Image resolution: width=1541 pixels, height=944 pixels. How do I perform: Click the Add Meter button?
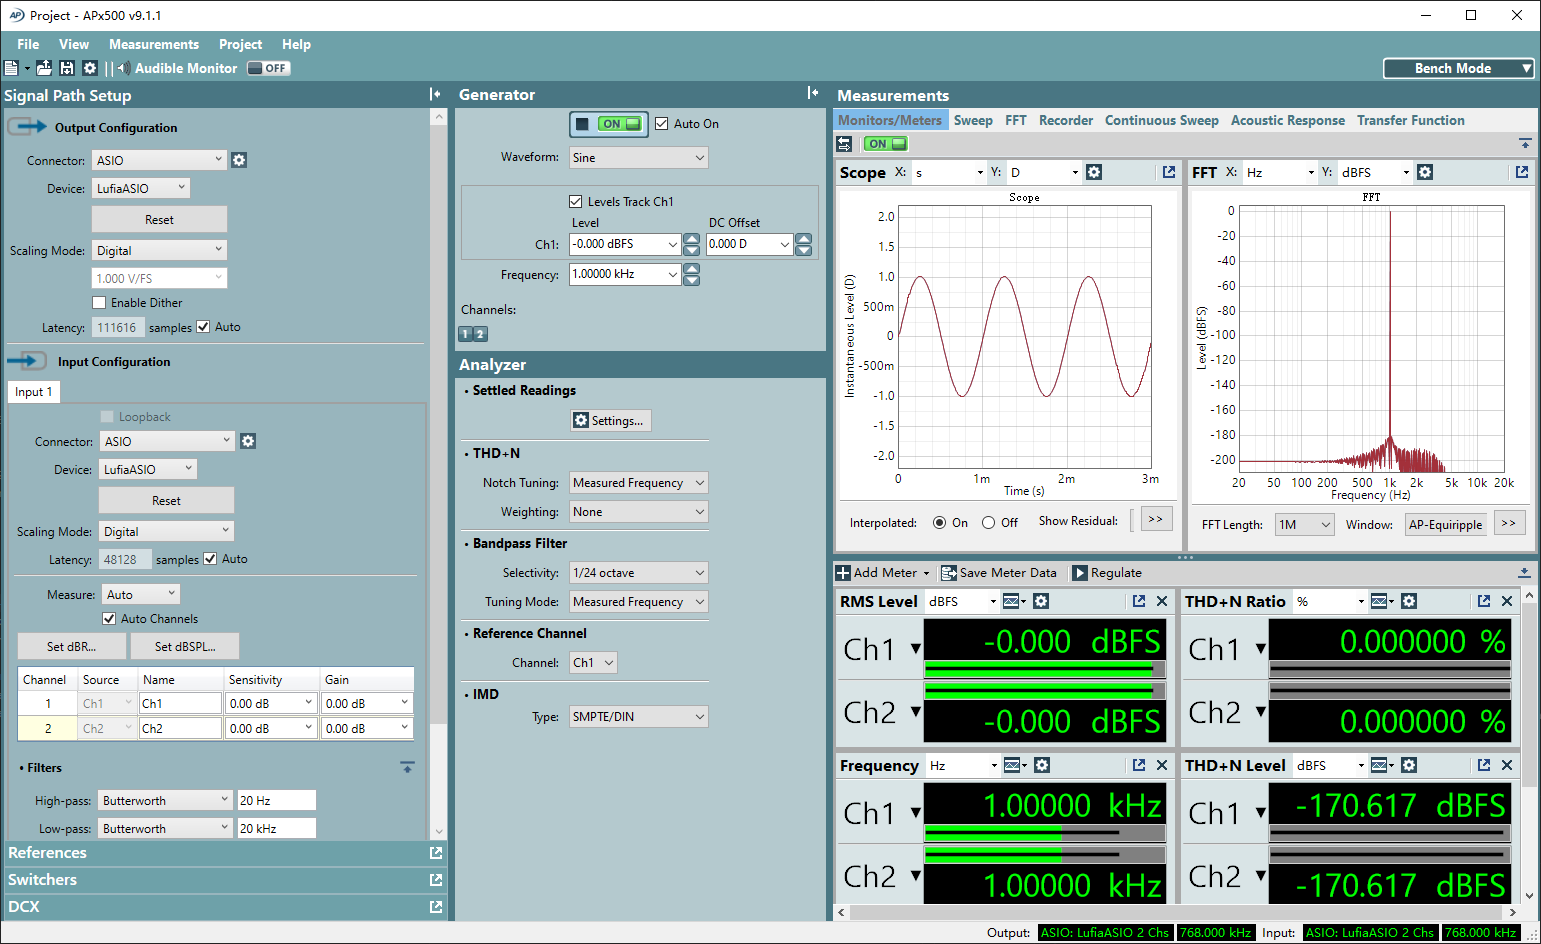click(882, 573)
